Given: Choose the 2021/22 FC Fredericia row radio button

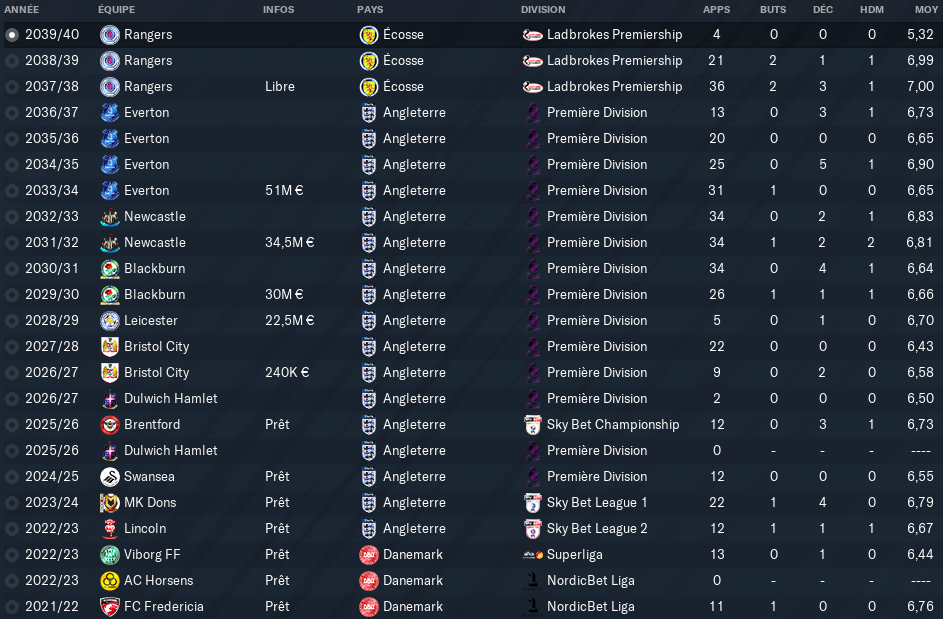Looking at the screenshot, I should (11, 606).
